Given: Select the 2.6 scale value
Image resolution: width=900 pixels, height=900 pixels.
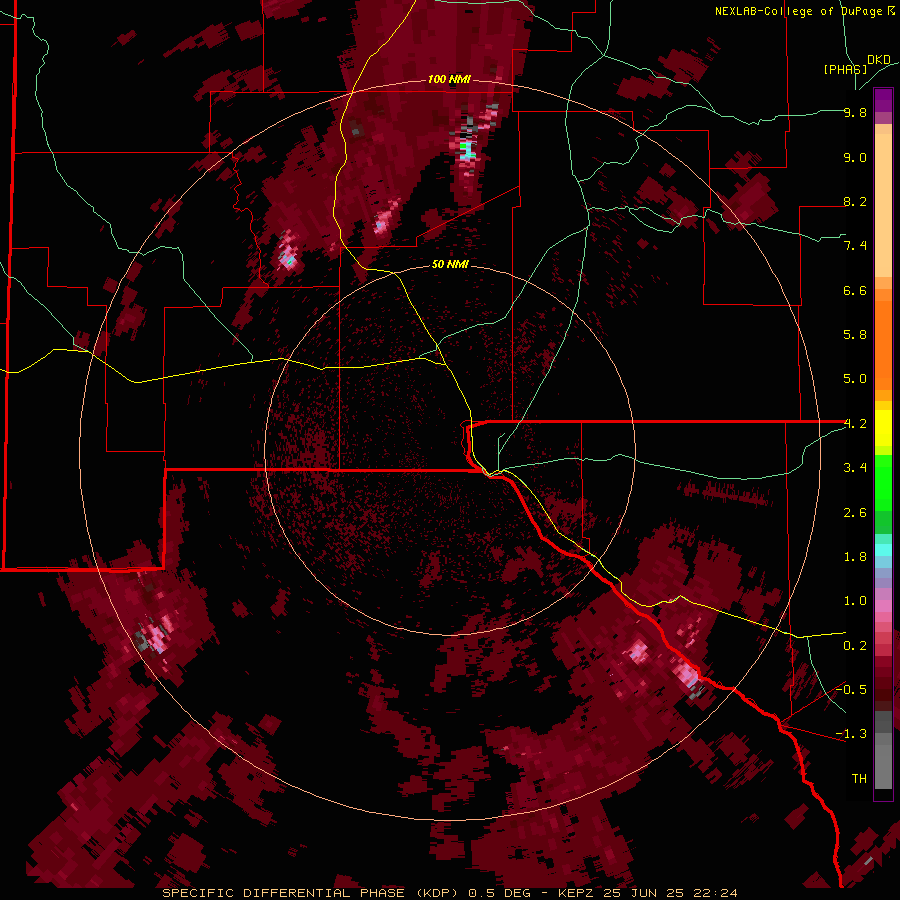Looking at the screenshot, I should click(855, 513).
